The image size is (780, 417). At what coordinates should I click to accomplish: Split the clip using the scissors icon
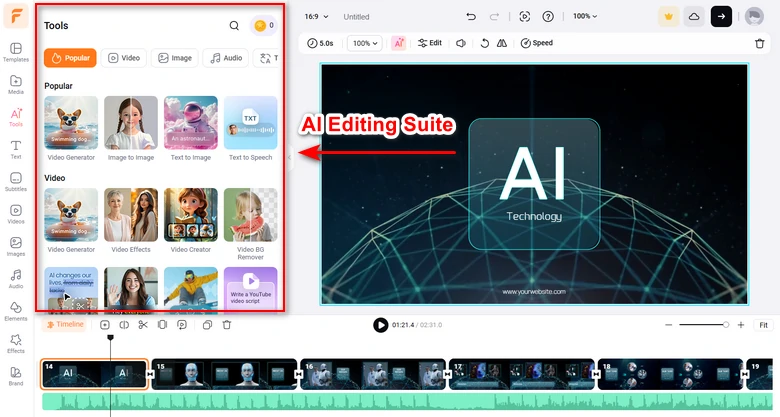click(143, 325)
